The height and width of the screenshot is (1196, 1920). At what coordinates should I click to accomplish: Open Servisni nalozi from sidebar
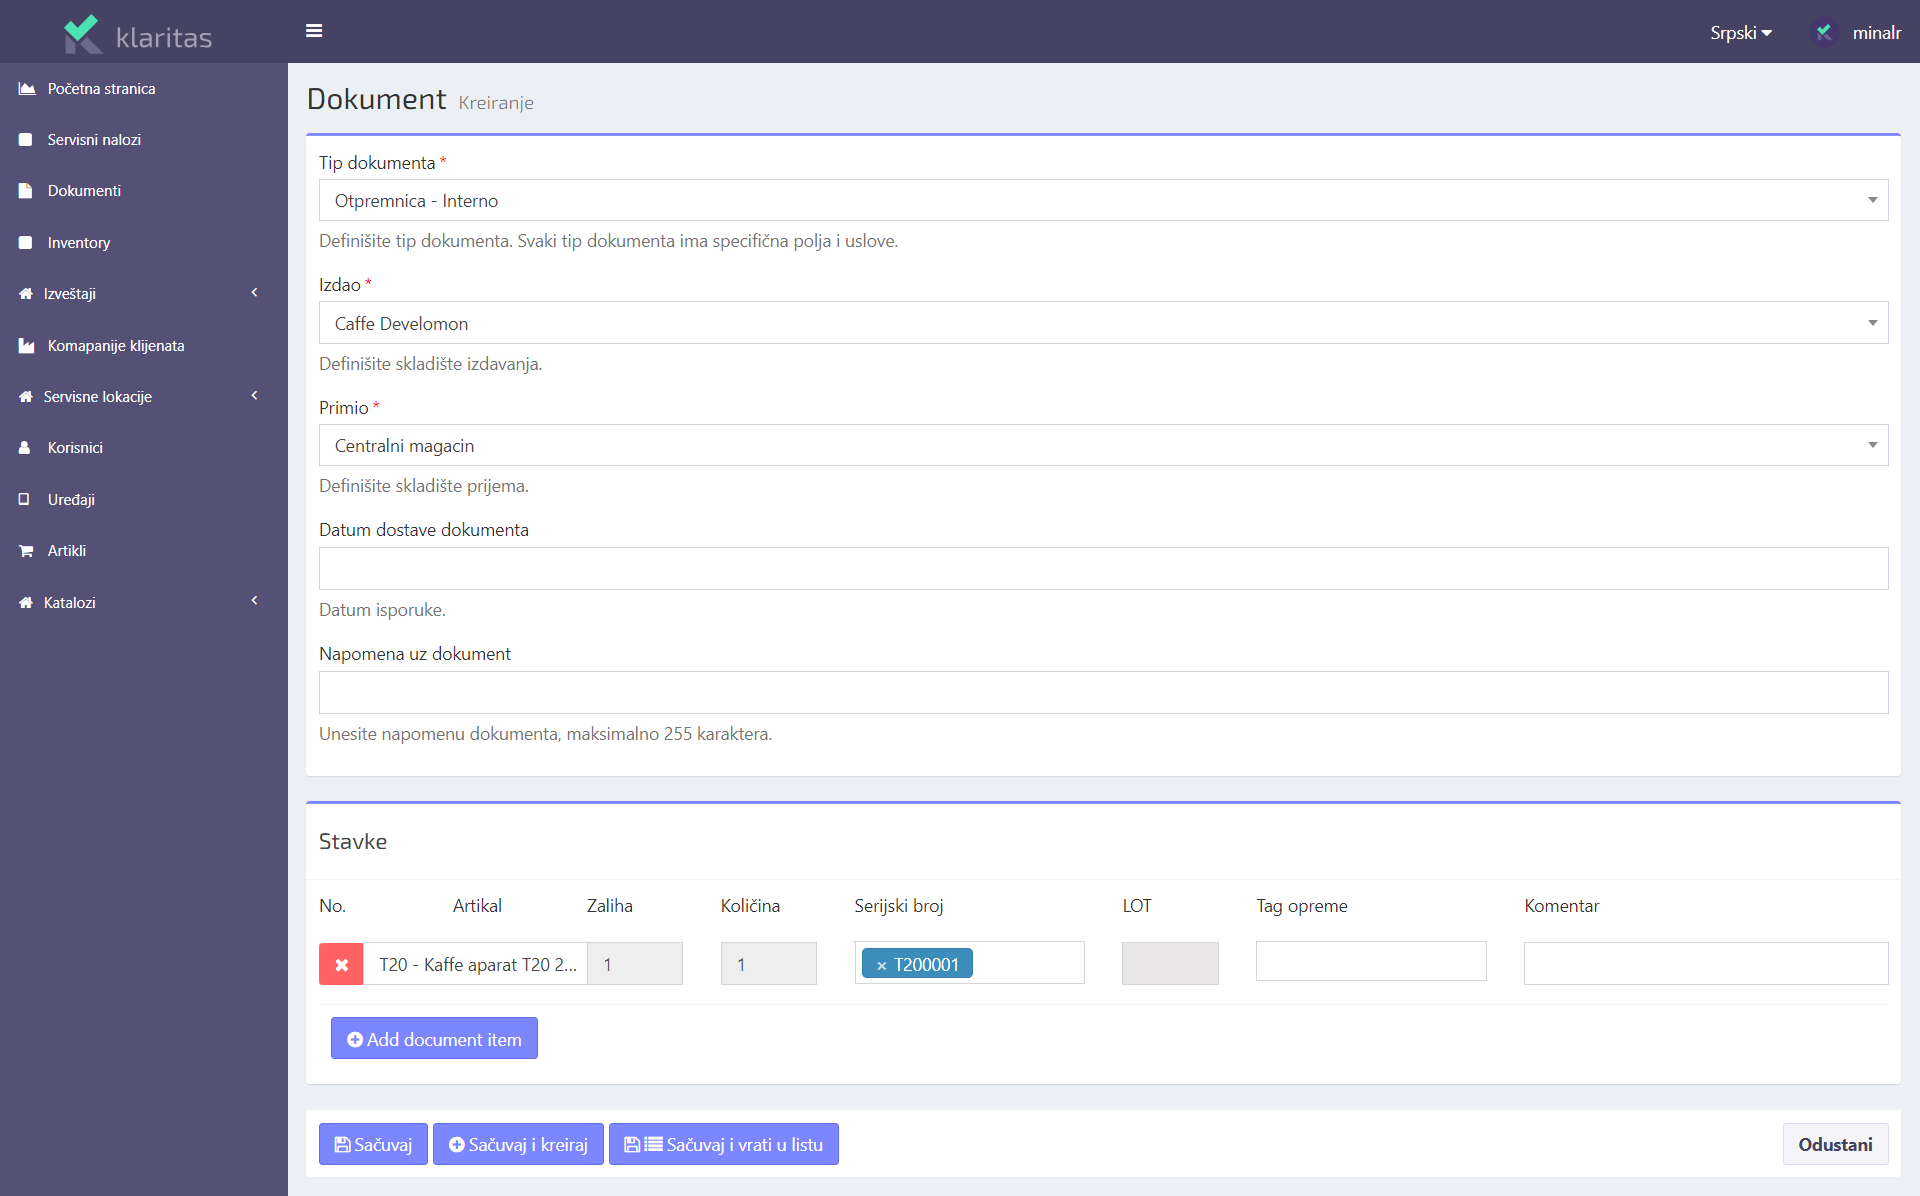94,140
